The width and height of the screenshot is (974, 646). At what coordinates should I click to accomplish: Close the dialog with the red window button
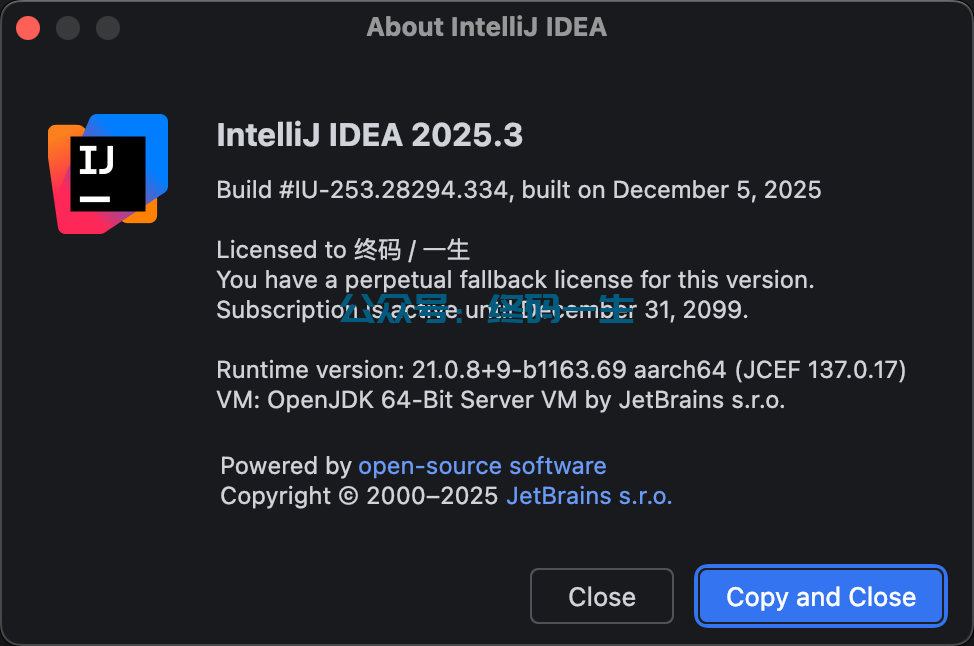(28, 27)
